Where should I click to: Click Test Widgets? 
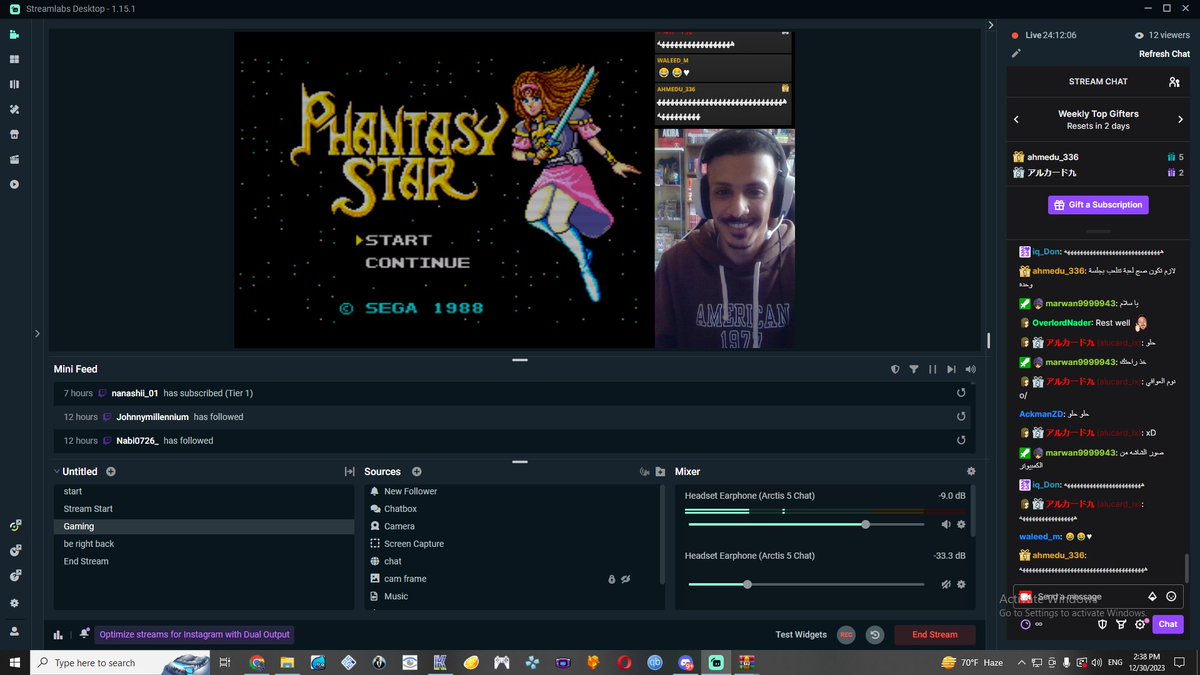(x=801, y=634)
